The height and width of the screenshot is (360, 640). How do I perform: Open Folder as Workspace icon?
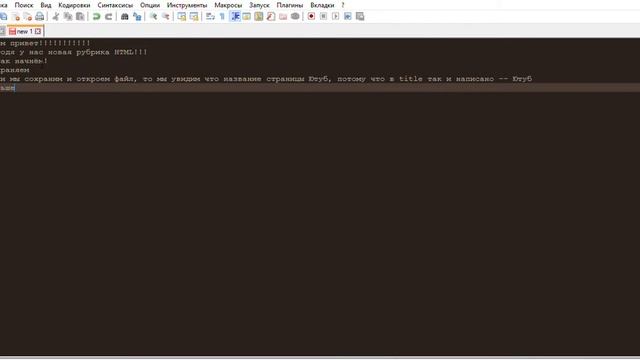[x=283, y=16]
